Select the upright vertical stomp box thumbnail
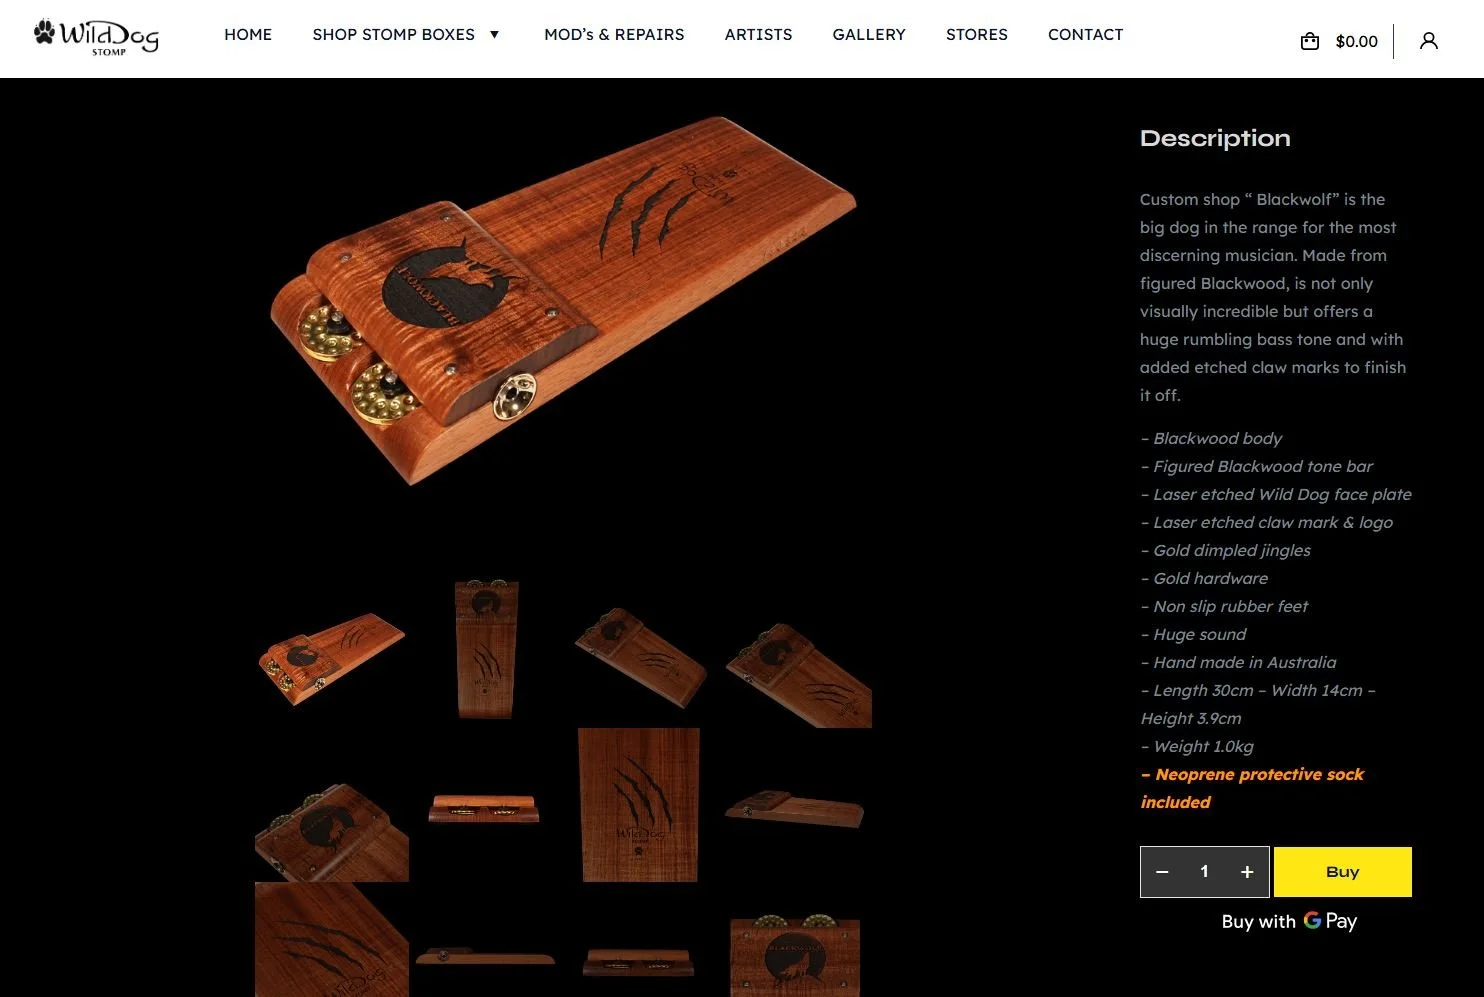Viewport: 1484px width, 997px height. point(486,650)
